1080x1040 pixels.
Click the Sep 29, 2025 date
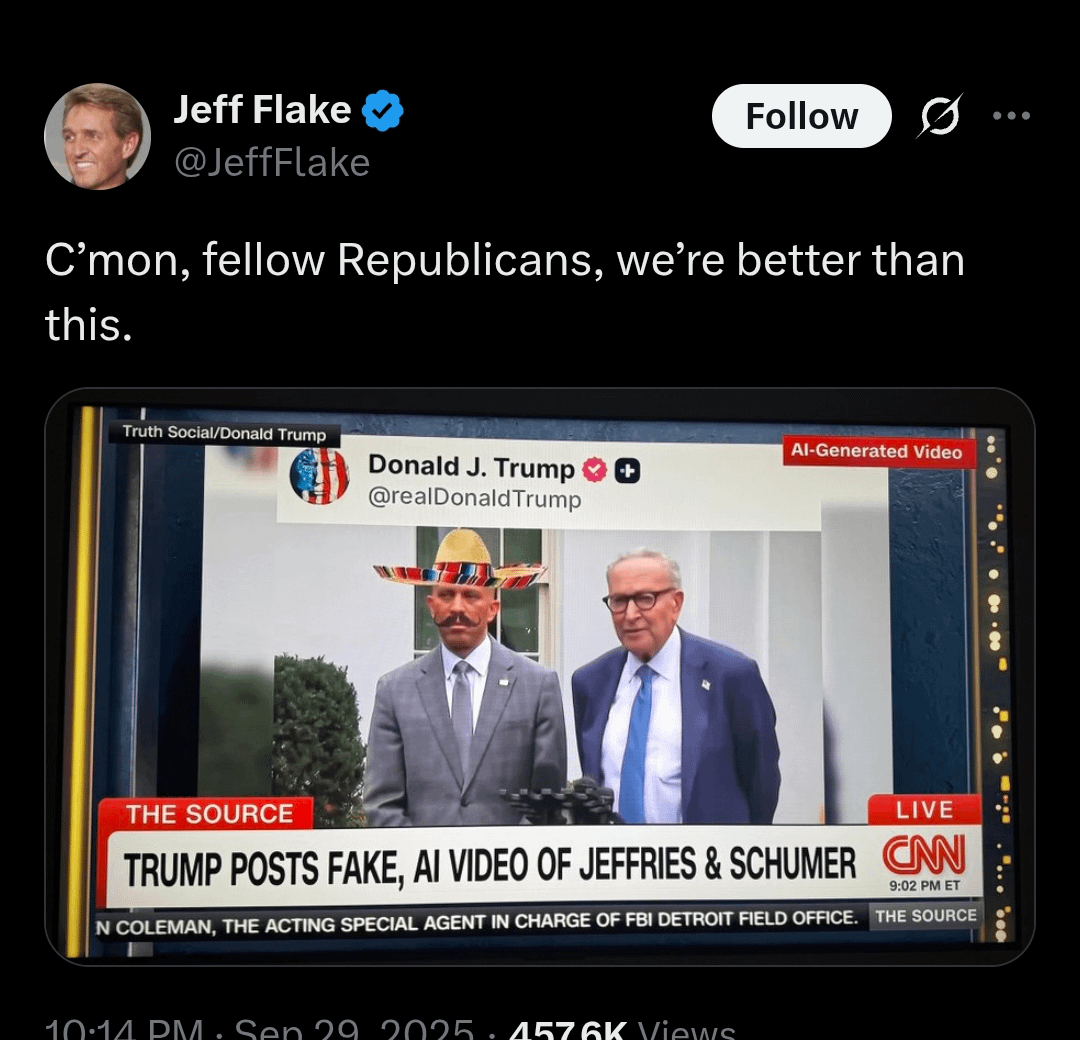pos(354,1029)
